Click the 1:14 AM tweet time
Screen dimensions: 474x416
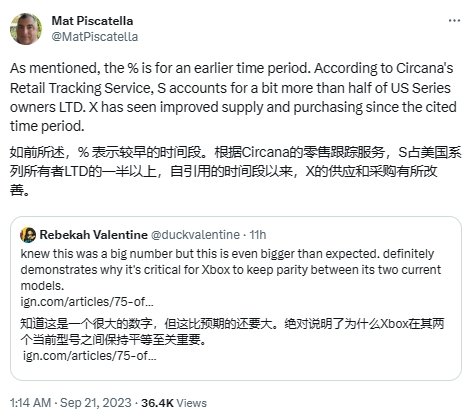click(30, 403)
